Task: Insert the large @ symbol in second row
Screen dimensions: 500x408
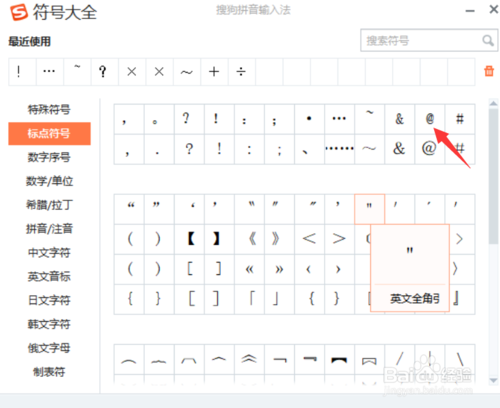Action: [x=430, y=149]
